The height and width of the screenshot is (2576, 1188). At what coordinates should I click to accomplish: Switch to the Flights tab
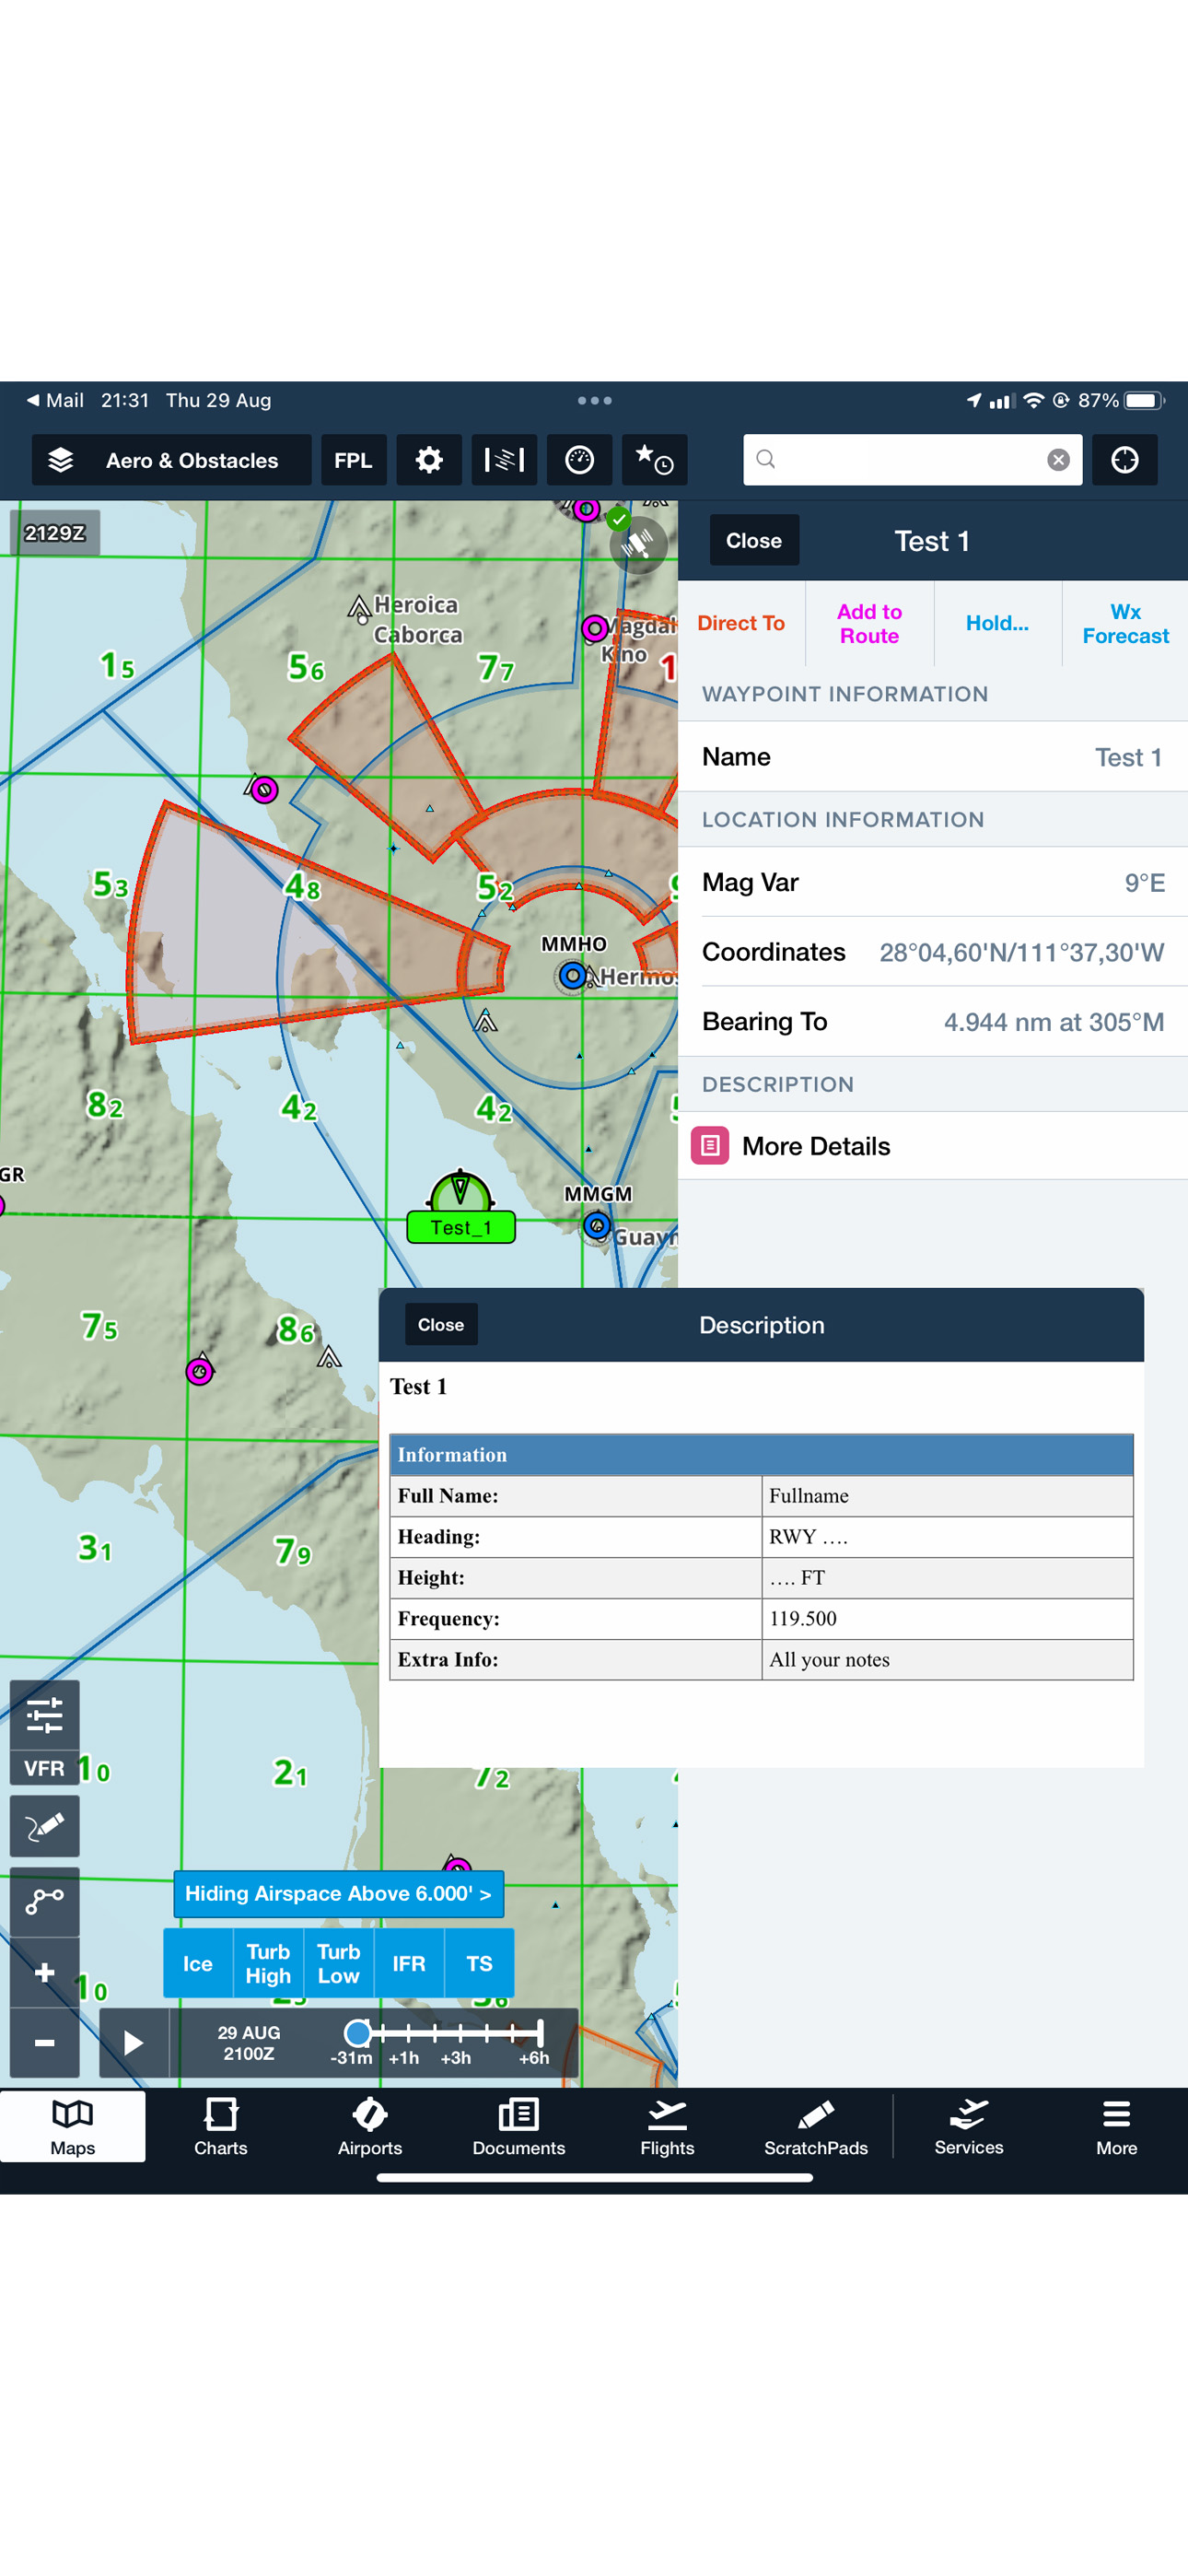[667, 2128]
